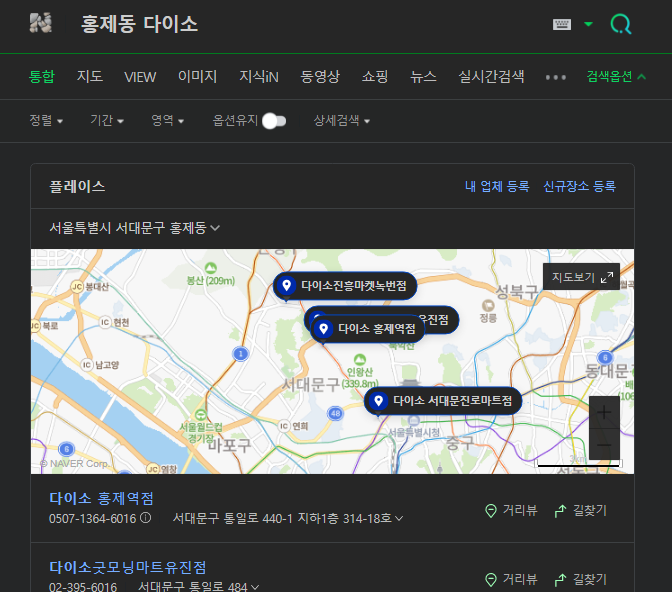The image size is (672, 592).
Task: Click 길찾기 for 다이소 홍제역점
Action: (x=581, y=510)
